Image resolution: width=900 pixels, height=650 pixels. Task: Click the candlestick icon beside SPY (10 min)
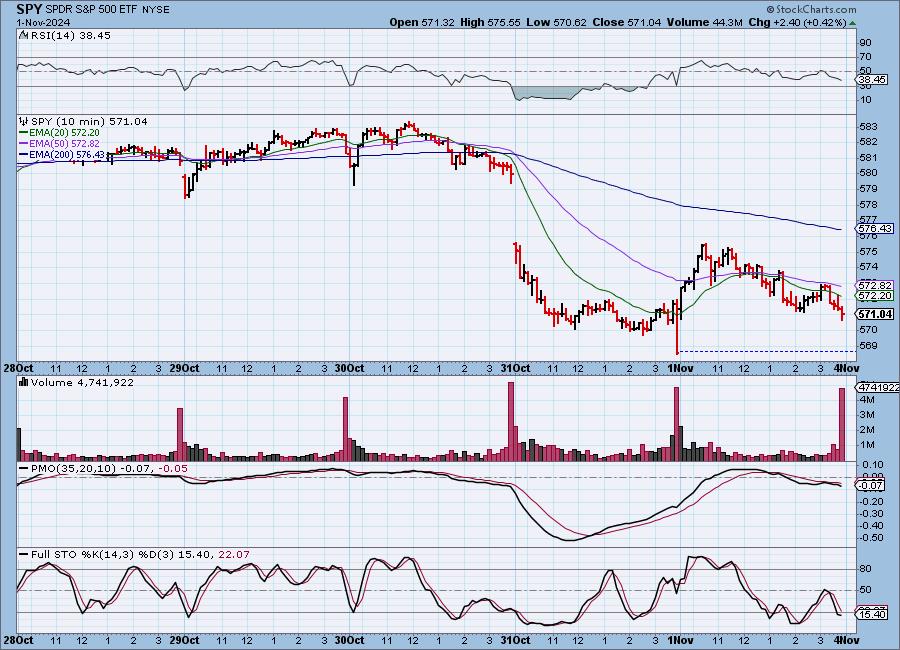[x=24, y=121]
